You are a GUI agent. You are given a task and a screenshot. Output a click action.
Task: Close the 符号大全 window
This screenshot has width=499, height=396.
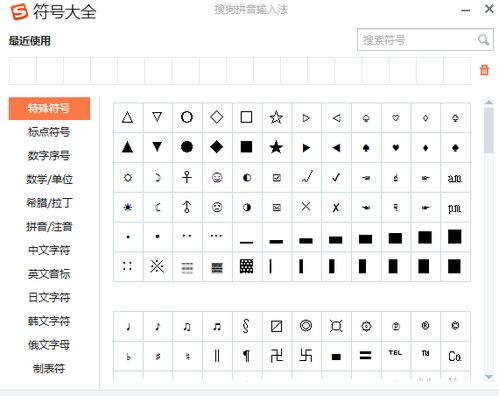tap(489, 9)
